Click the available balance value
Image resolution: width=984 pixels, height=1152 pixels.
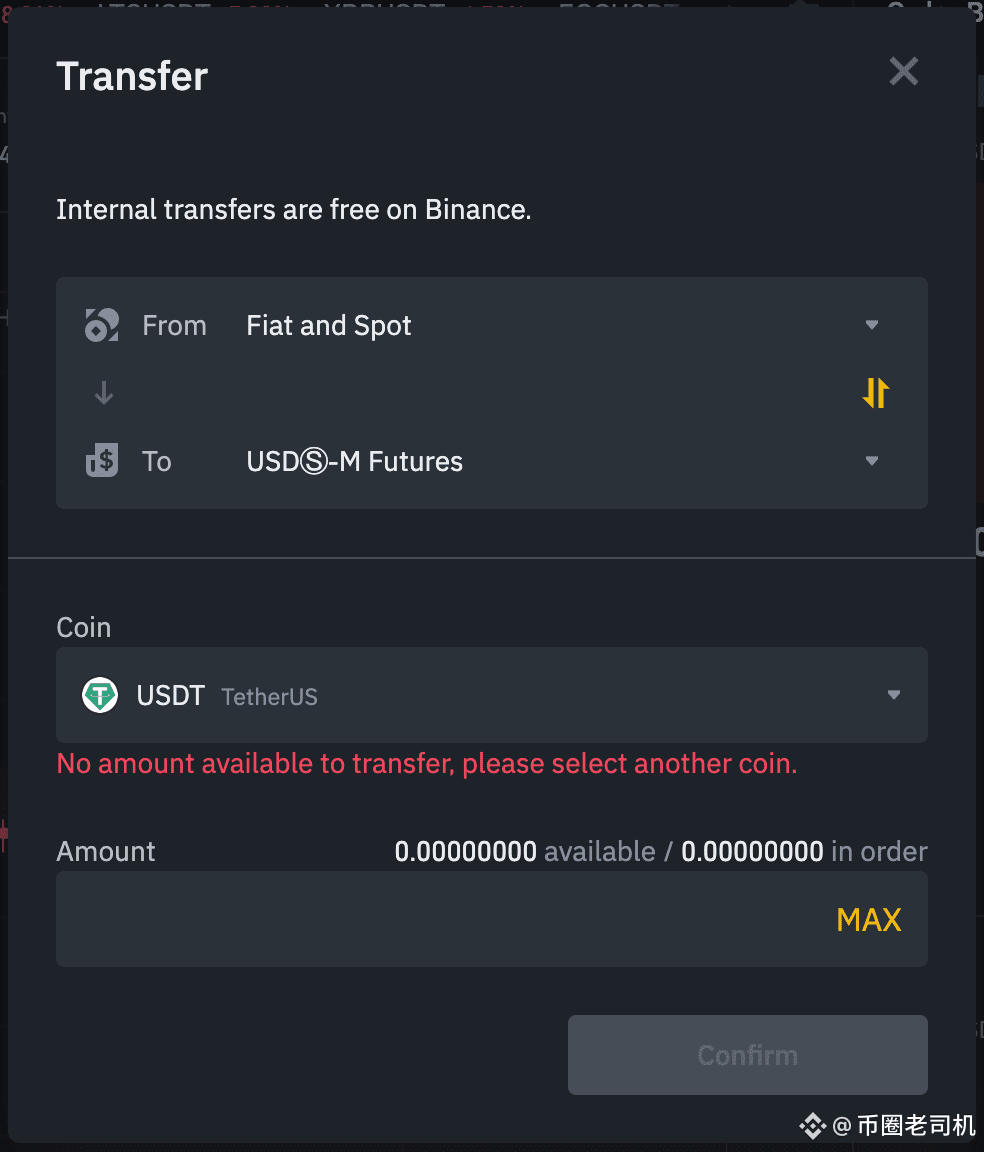coord(466,852)
